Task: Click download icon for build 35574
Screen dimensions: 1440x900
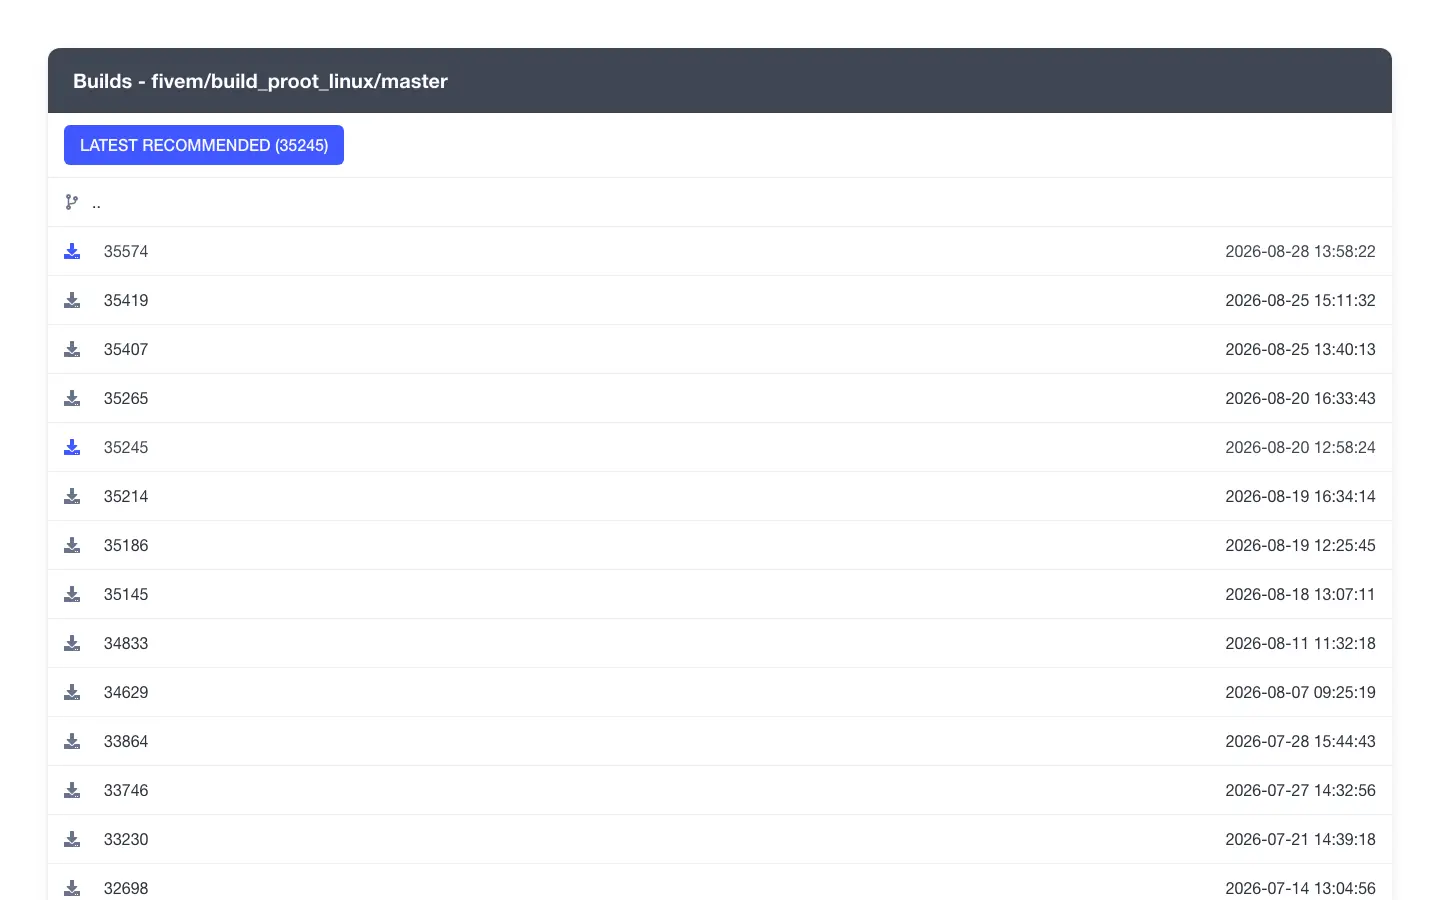Action: (72, 251)
